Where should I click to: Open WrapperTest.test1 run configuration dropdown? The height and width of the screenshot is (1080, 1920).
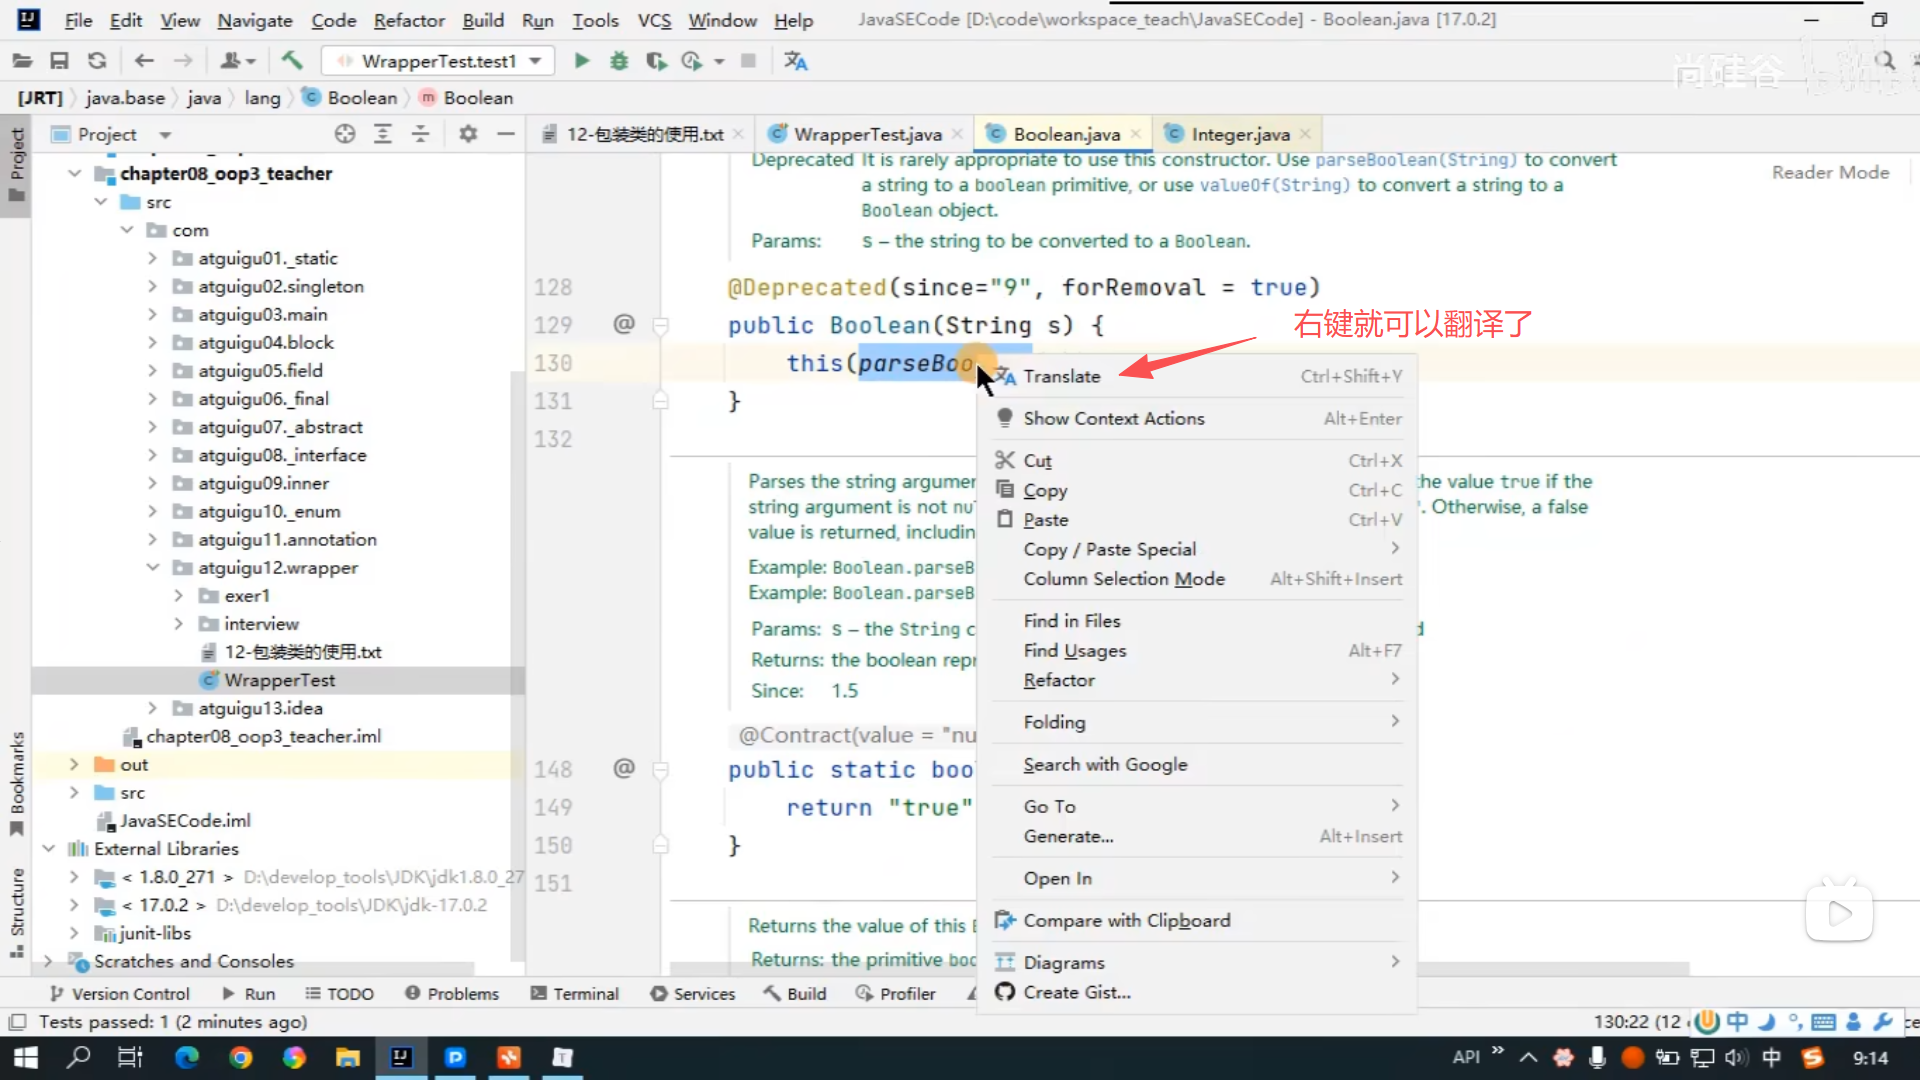(438, 61)
